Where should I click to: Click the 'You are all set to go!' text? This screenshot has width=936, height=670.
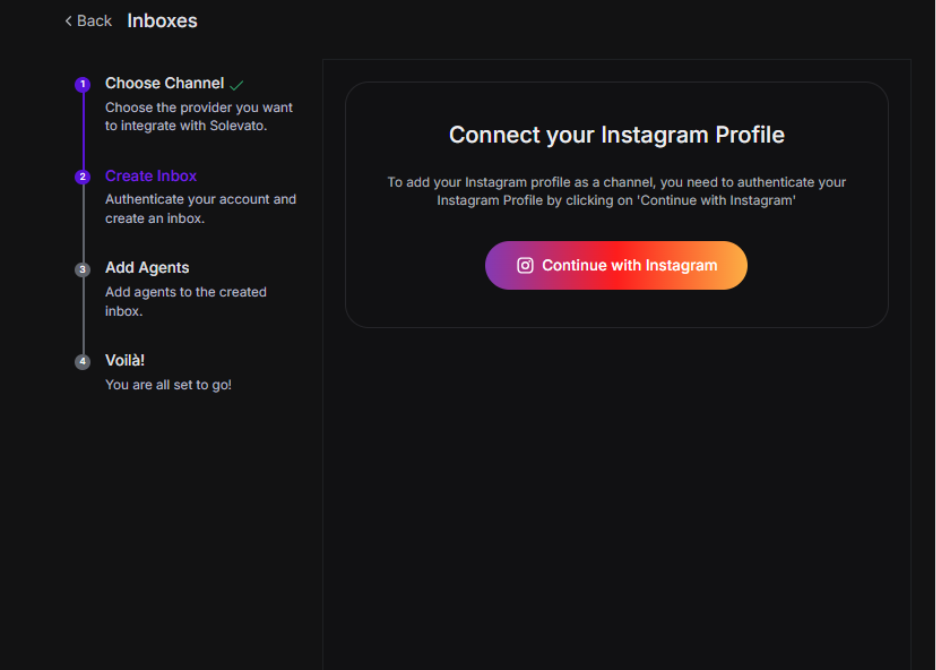point(168,385)
